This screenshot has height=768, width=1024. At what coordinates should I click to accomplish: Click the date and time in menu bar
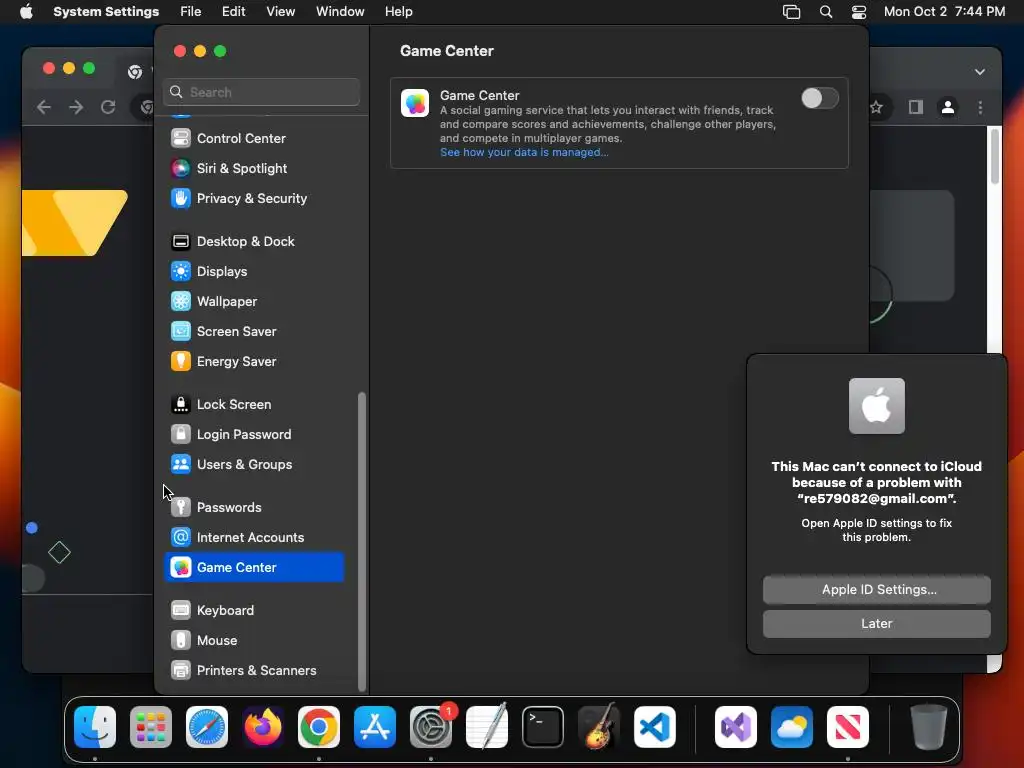[944, 12]
